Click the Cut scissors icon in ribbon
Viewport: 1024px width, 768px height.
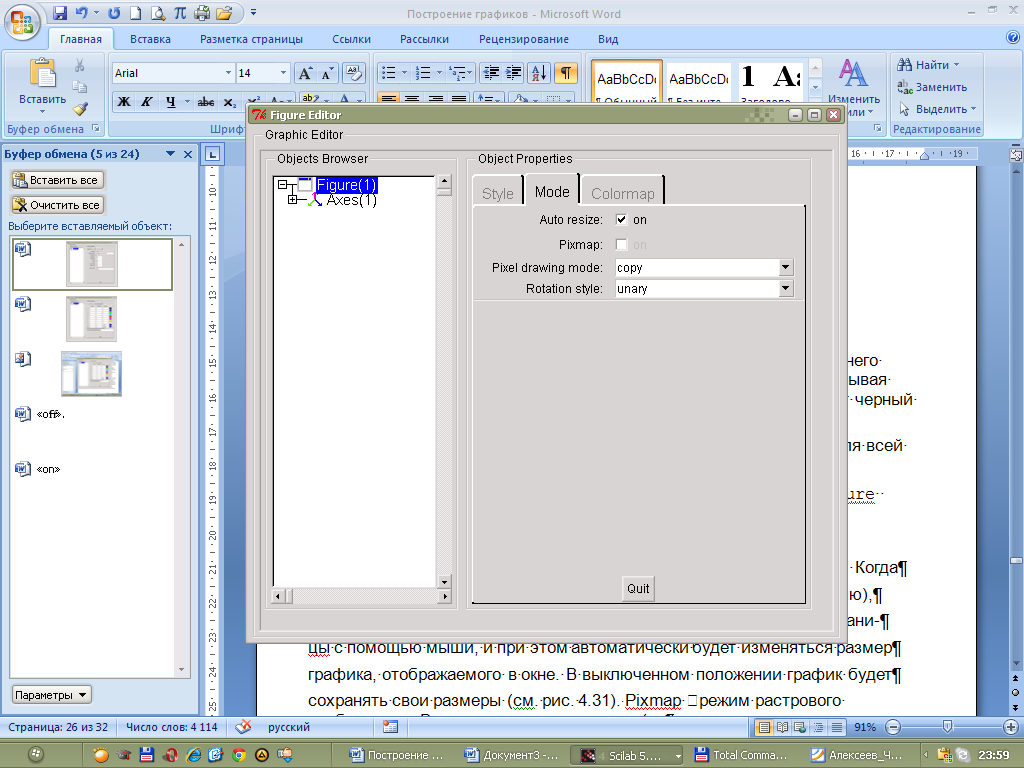pos(80,65)
